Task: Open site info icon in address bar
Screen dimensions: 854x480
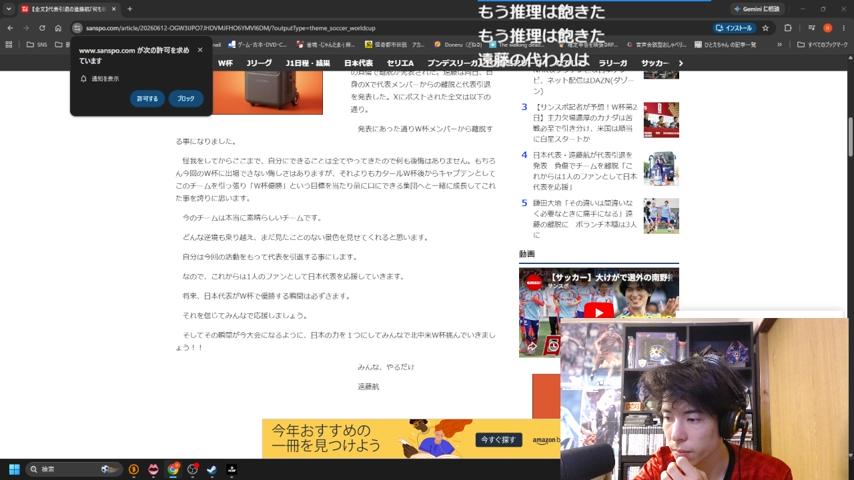Action: tap(77, 28)
